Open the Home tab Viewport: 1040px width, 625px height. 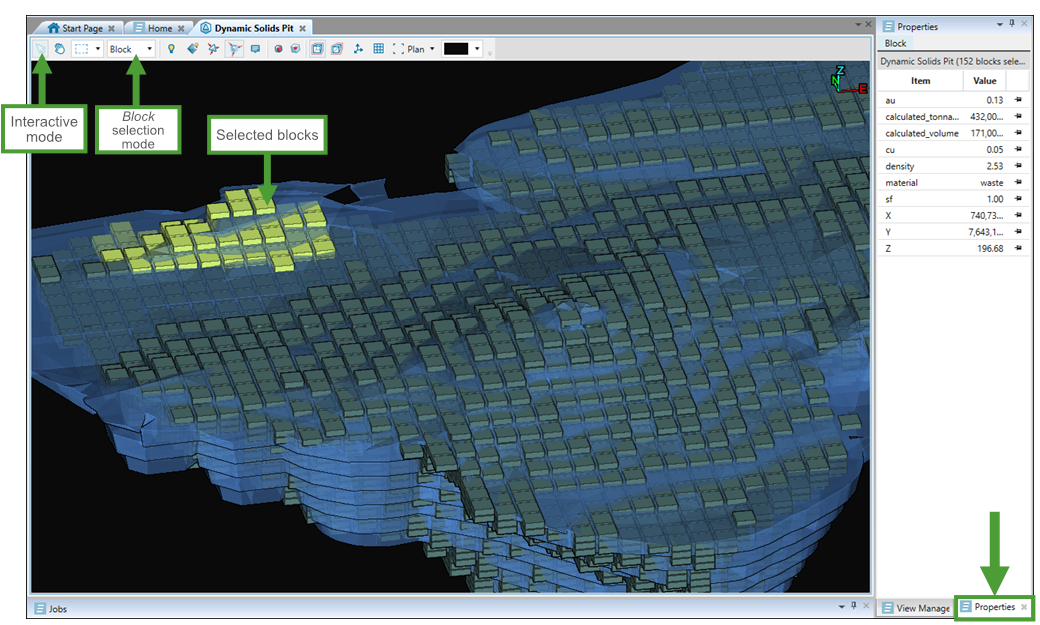pos(159,28)
